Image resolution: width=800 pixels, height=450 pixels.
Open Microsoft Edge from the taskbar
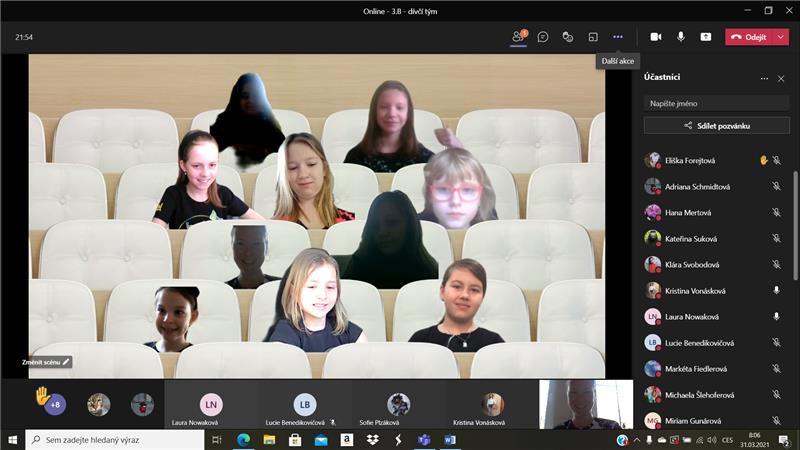(x=243, y=440)
